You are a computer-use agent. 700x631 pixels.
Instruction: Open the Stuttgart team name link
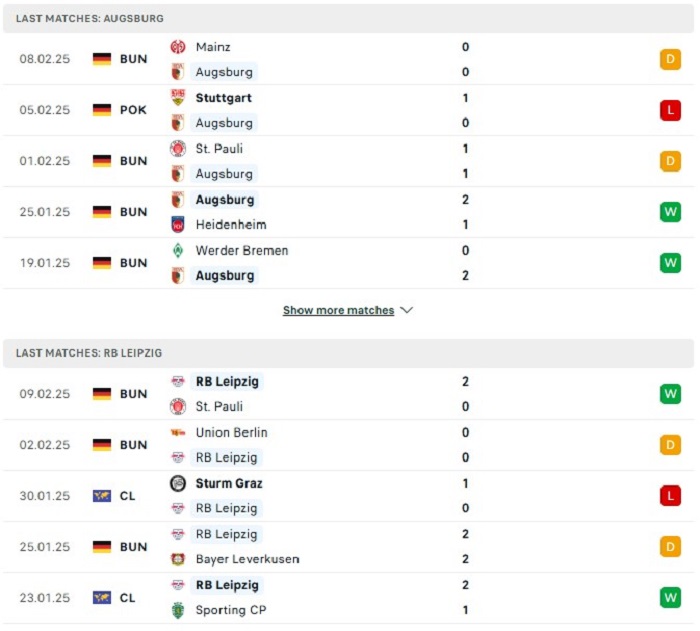[224, 98]
